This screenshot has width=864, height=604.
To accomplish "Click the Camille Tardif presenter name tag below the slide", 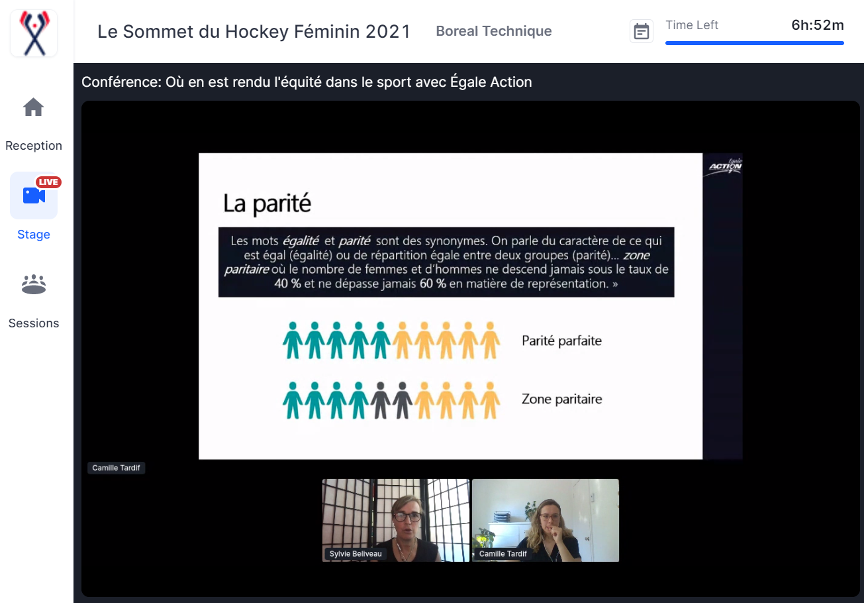I will [117, 468].
